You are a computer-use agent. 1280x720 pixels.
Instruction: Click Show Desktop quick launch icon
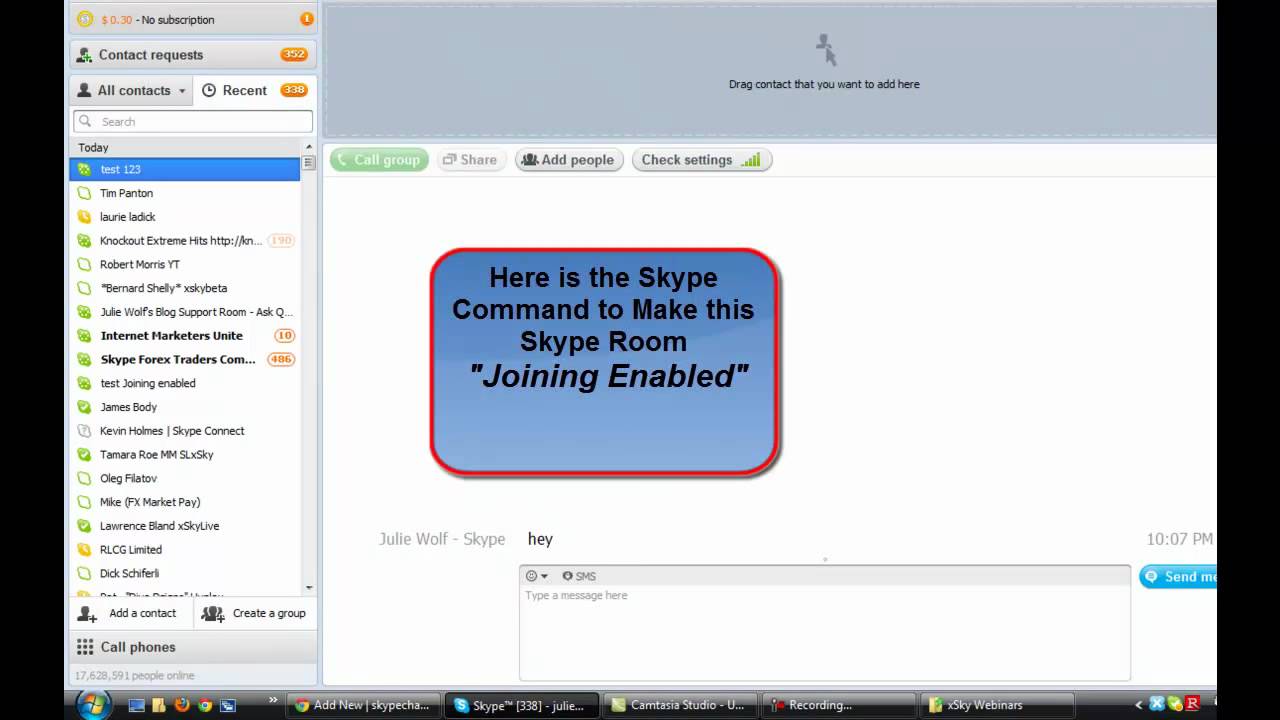click(137, 705)
